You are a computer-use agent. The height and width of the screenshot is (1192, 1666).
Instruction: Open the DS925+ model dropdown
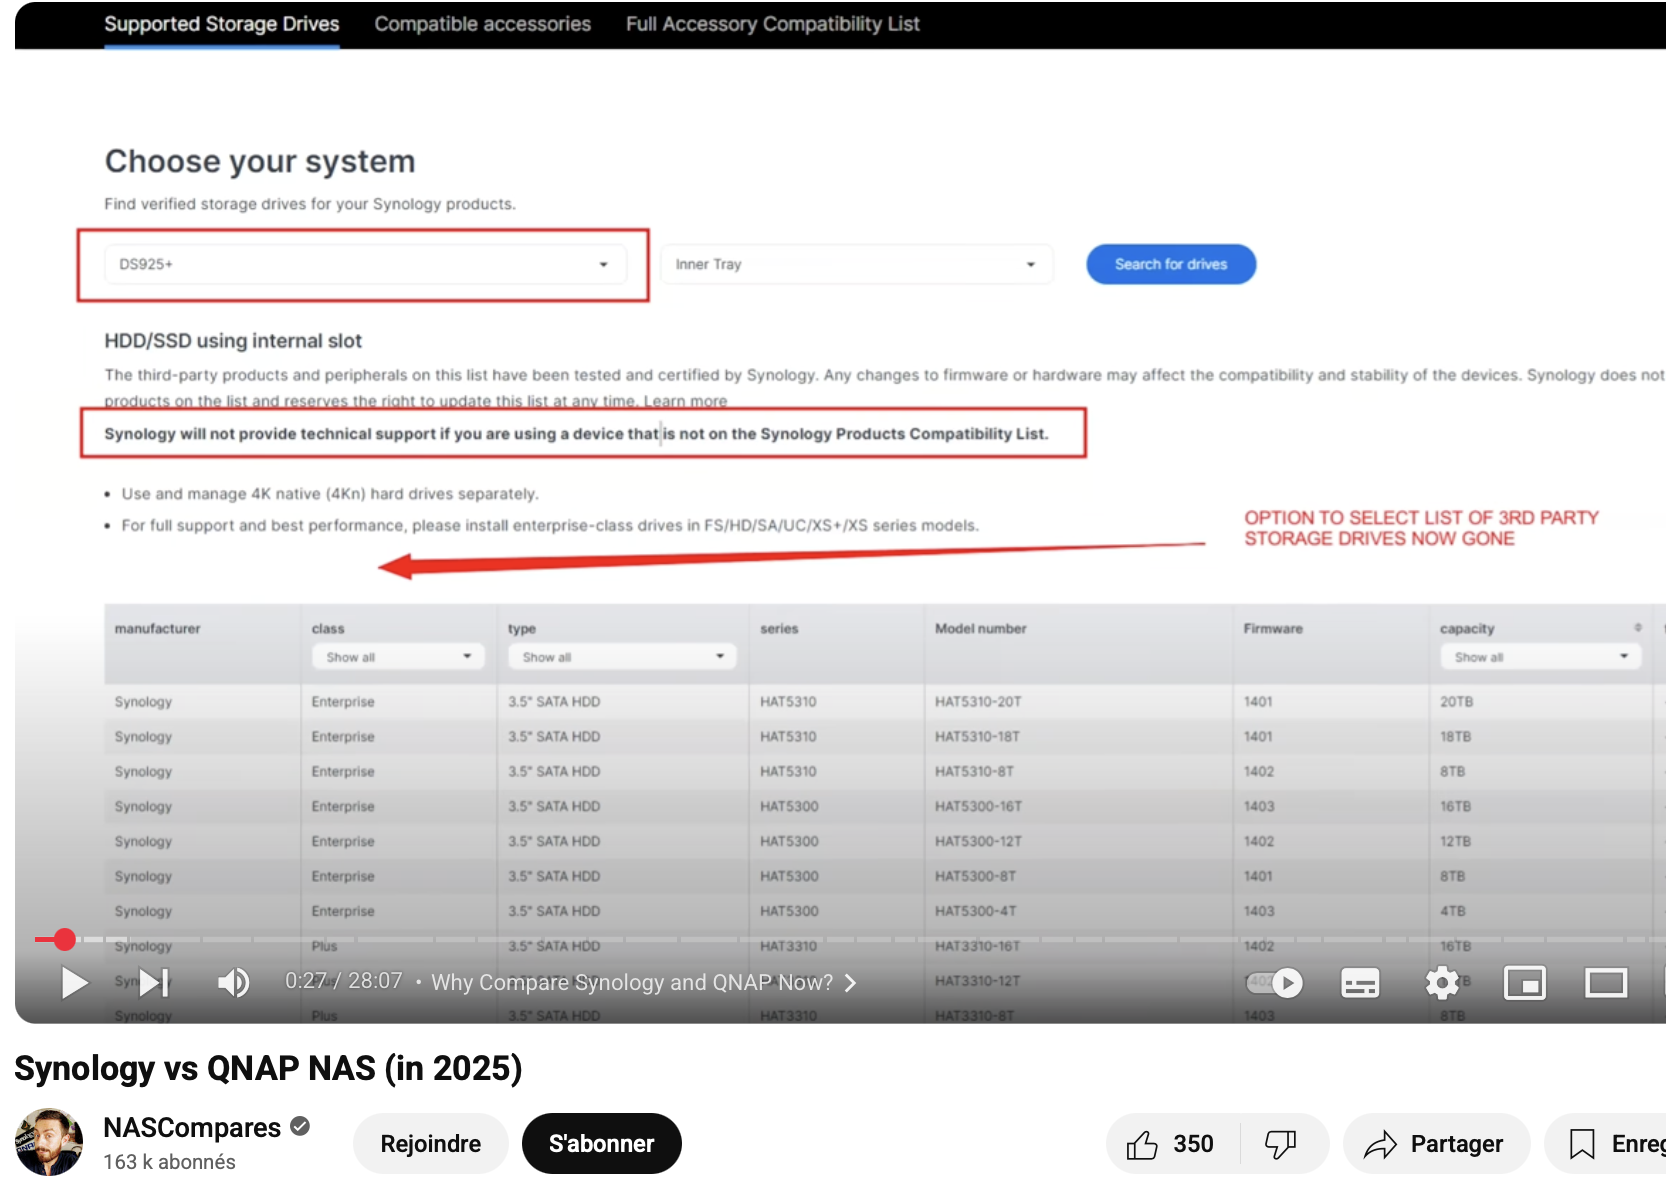[x=365, y=264]
